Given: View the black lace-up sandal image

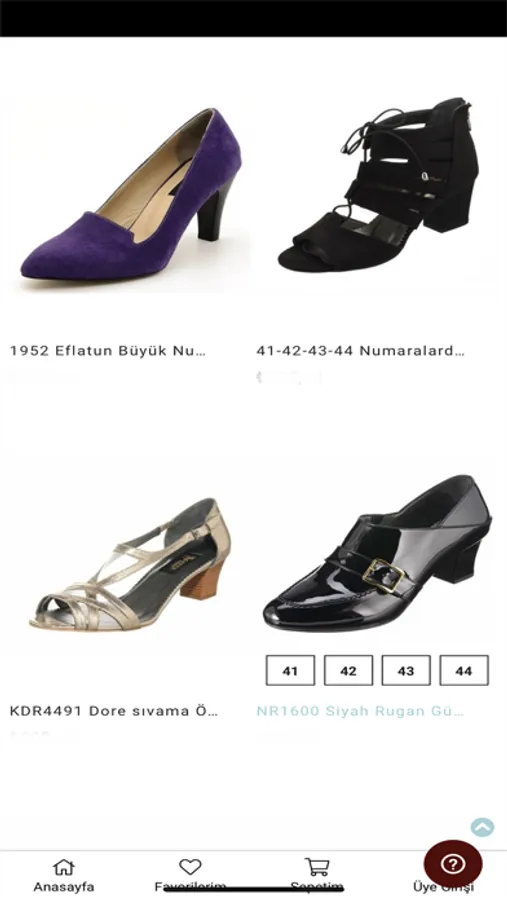Looking at the screenshot, I should coord(379,185).
